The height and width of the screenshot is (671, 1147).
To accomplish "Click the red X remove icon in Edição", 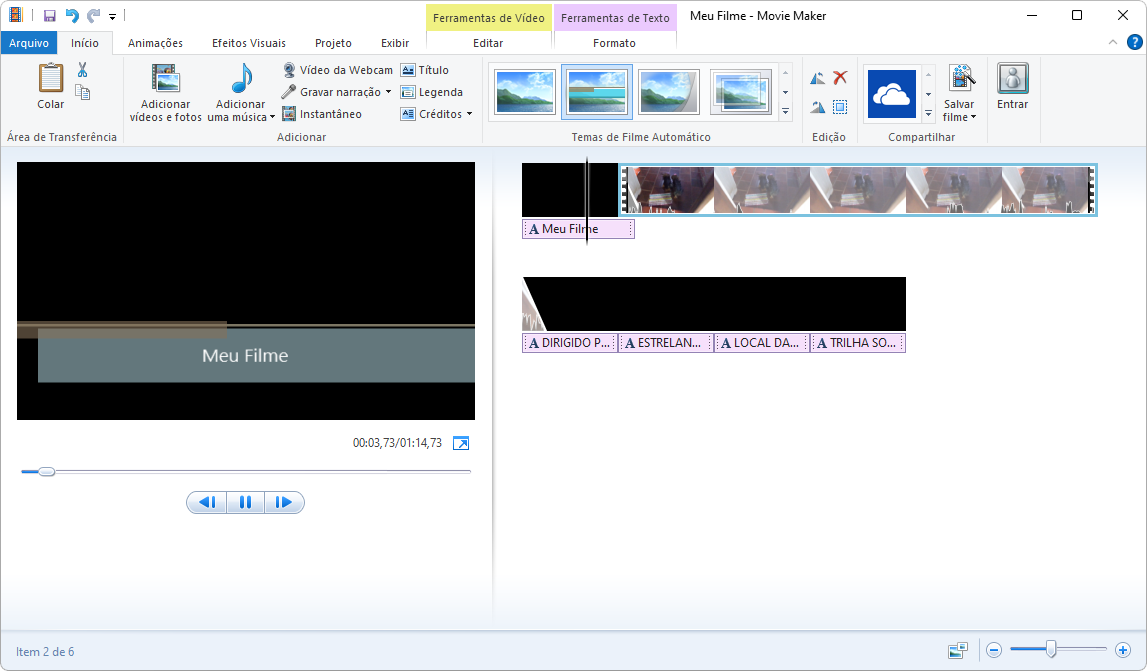I will tap(840, 78).
